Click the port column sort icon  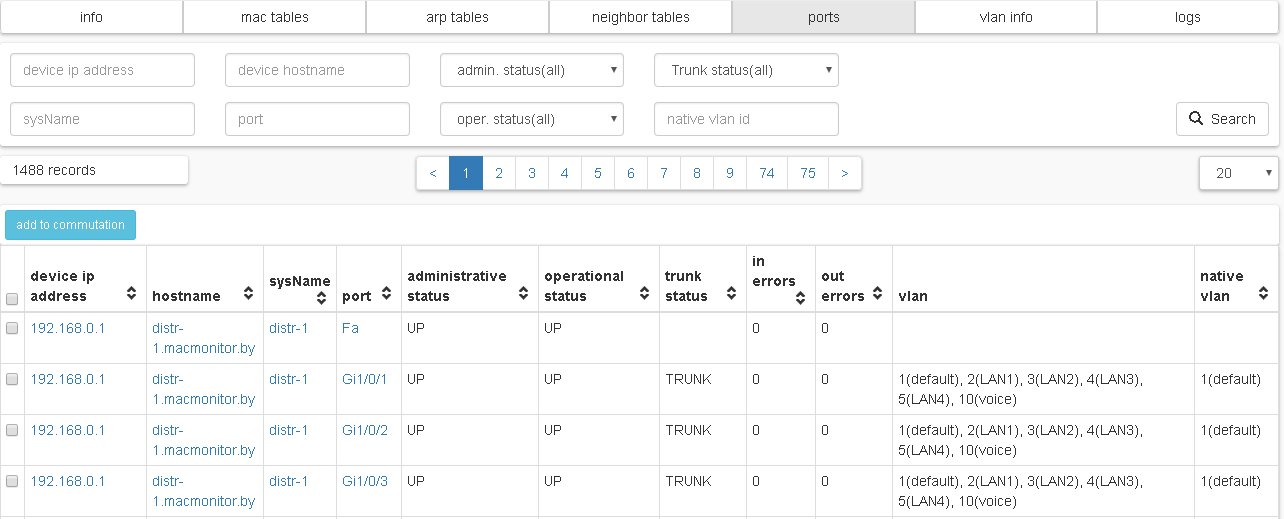(386, 295)
